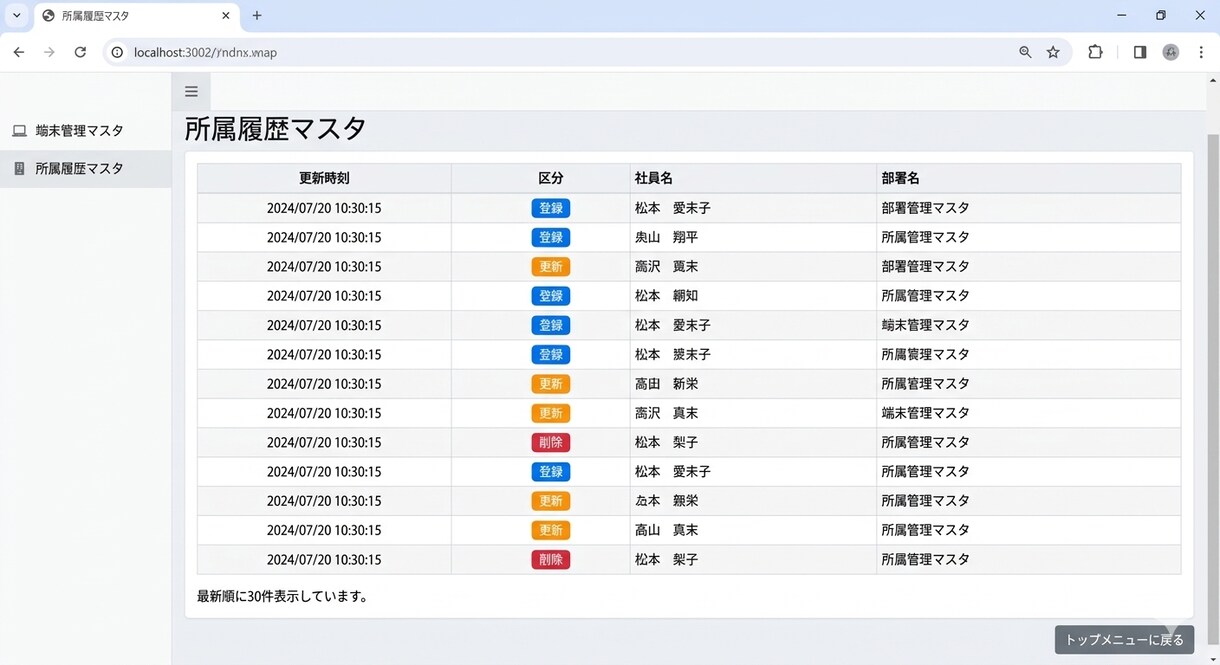
Task: Go back using browser back arrow
Action: coord(18,52)
